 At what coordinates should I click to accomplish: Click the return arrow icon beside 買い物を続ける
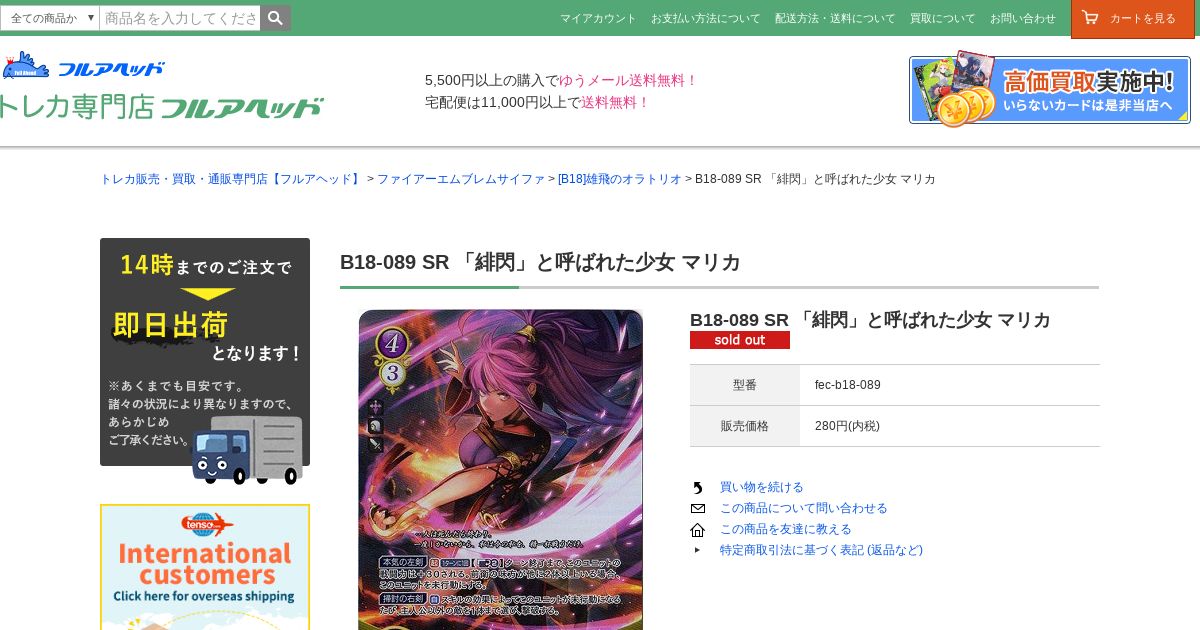(x=698, y=487)
